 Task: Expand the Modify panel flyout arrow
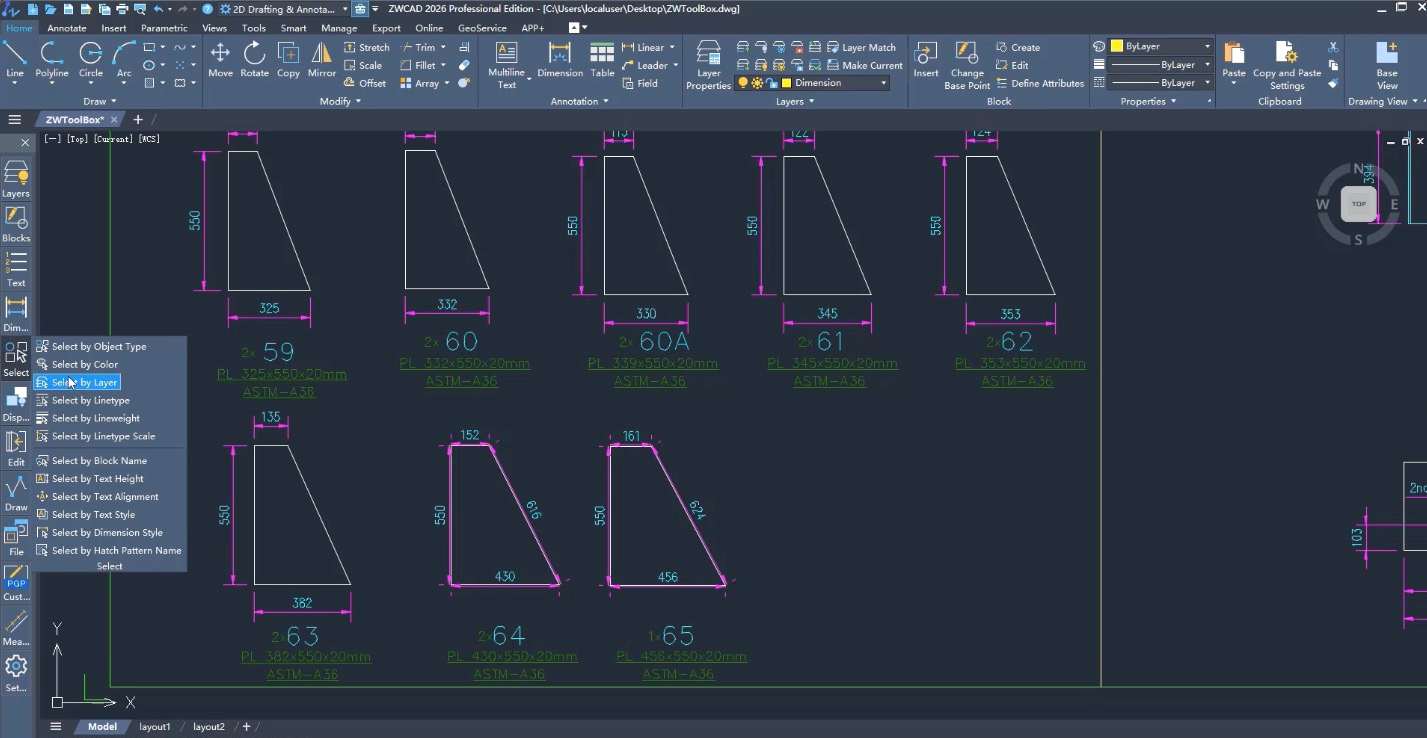point(357,101)
